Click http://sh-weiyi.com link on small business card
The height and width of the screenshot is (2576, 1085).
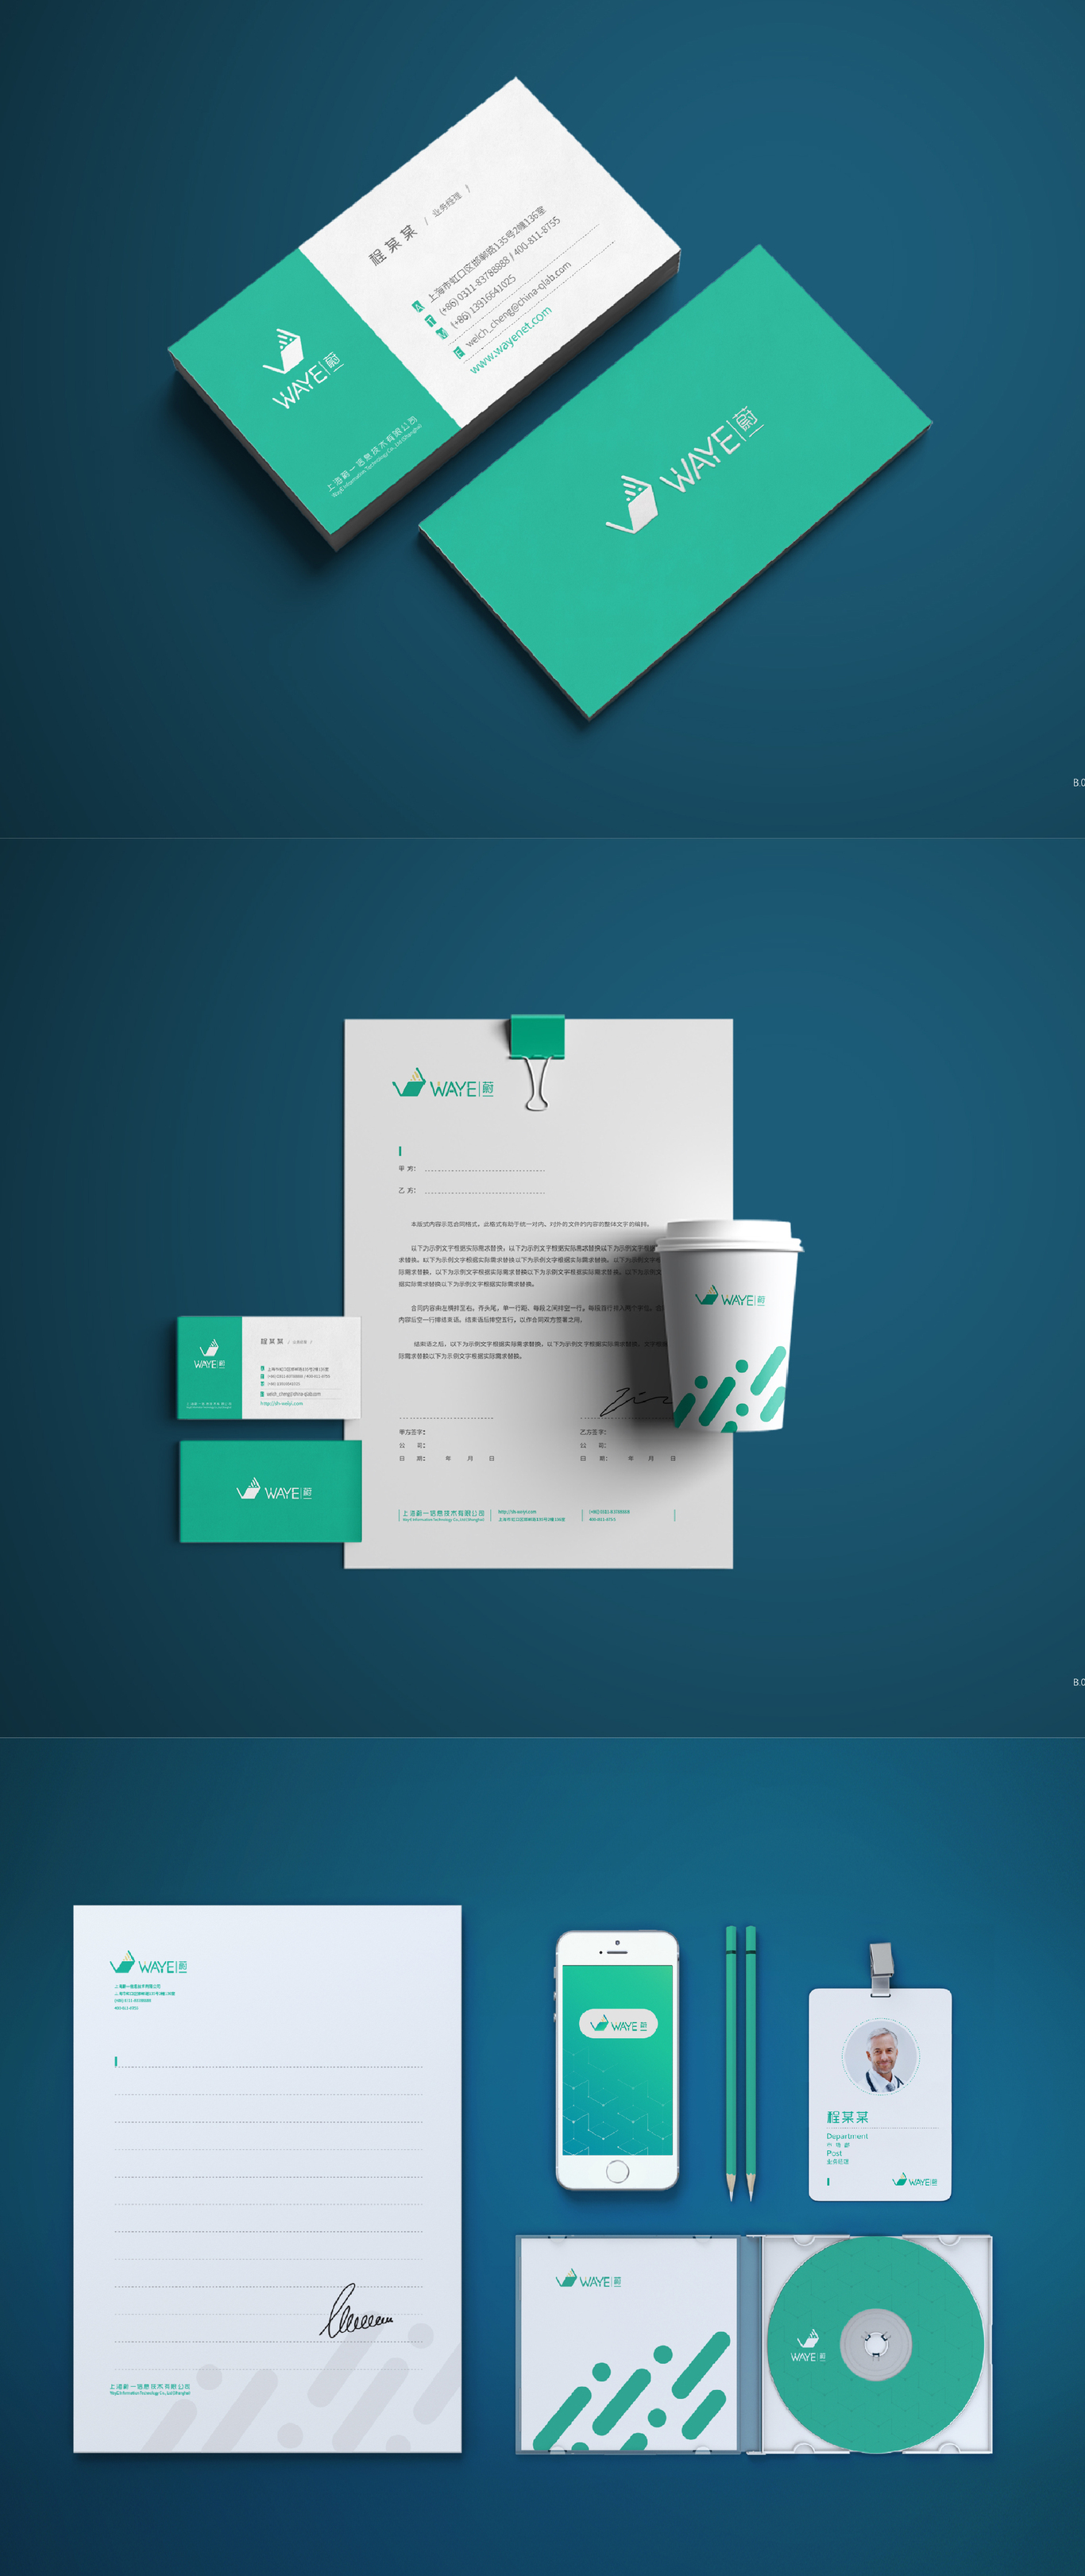tap(282, 1403)
